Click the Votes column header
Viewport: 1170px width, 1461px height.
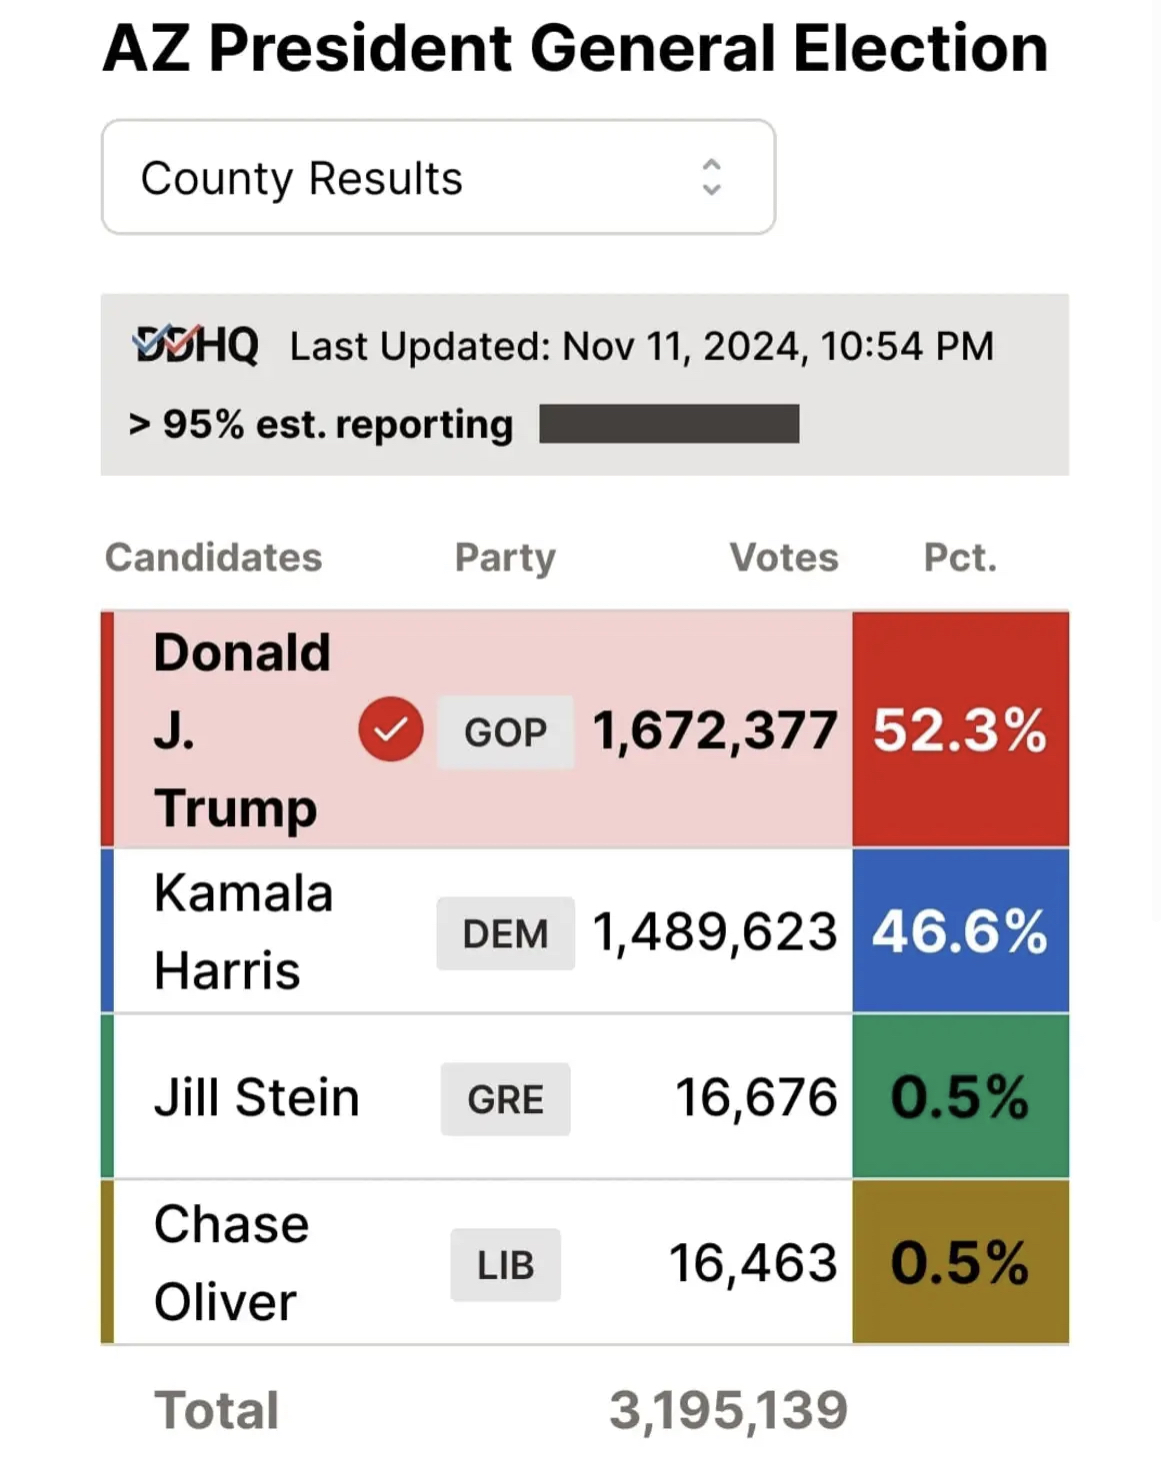[784, 557]
